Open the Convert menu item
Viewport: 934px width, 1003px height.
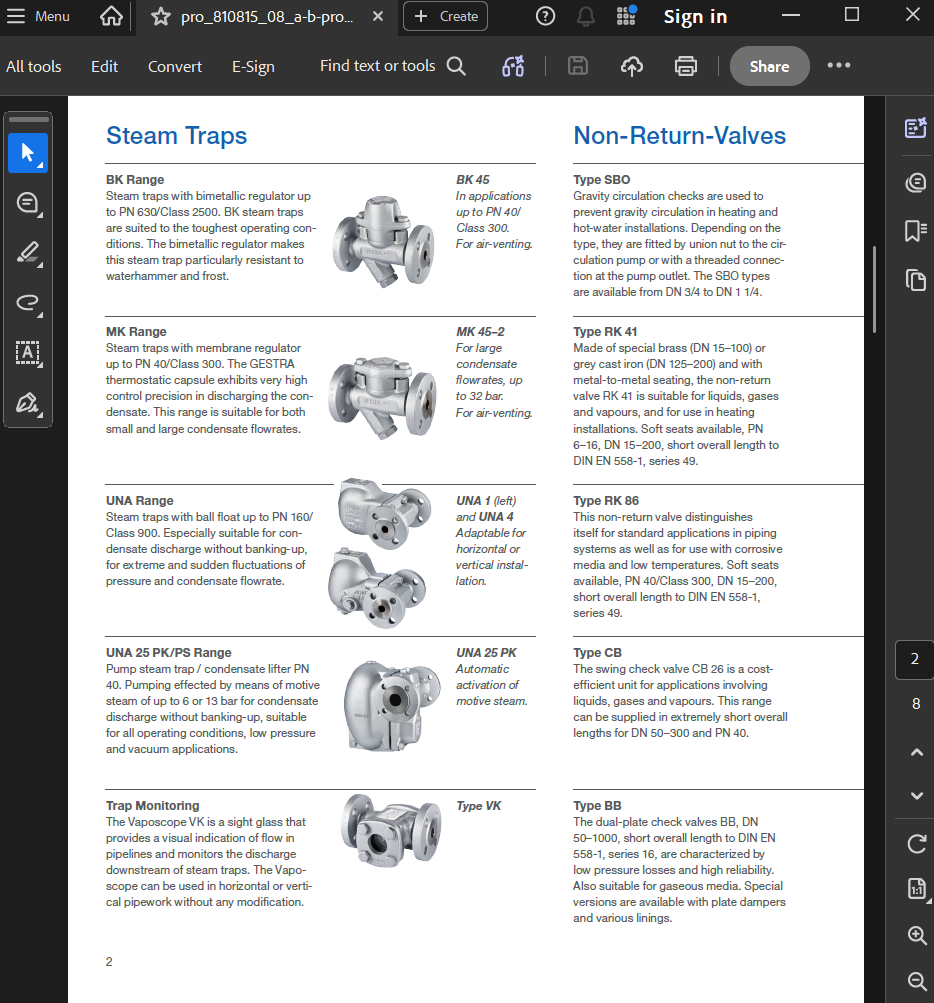(175, 67)
